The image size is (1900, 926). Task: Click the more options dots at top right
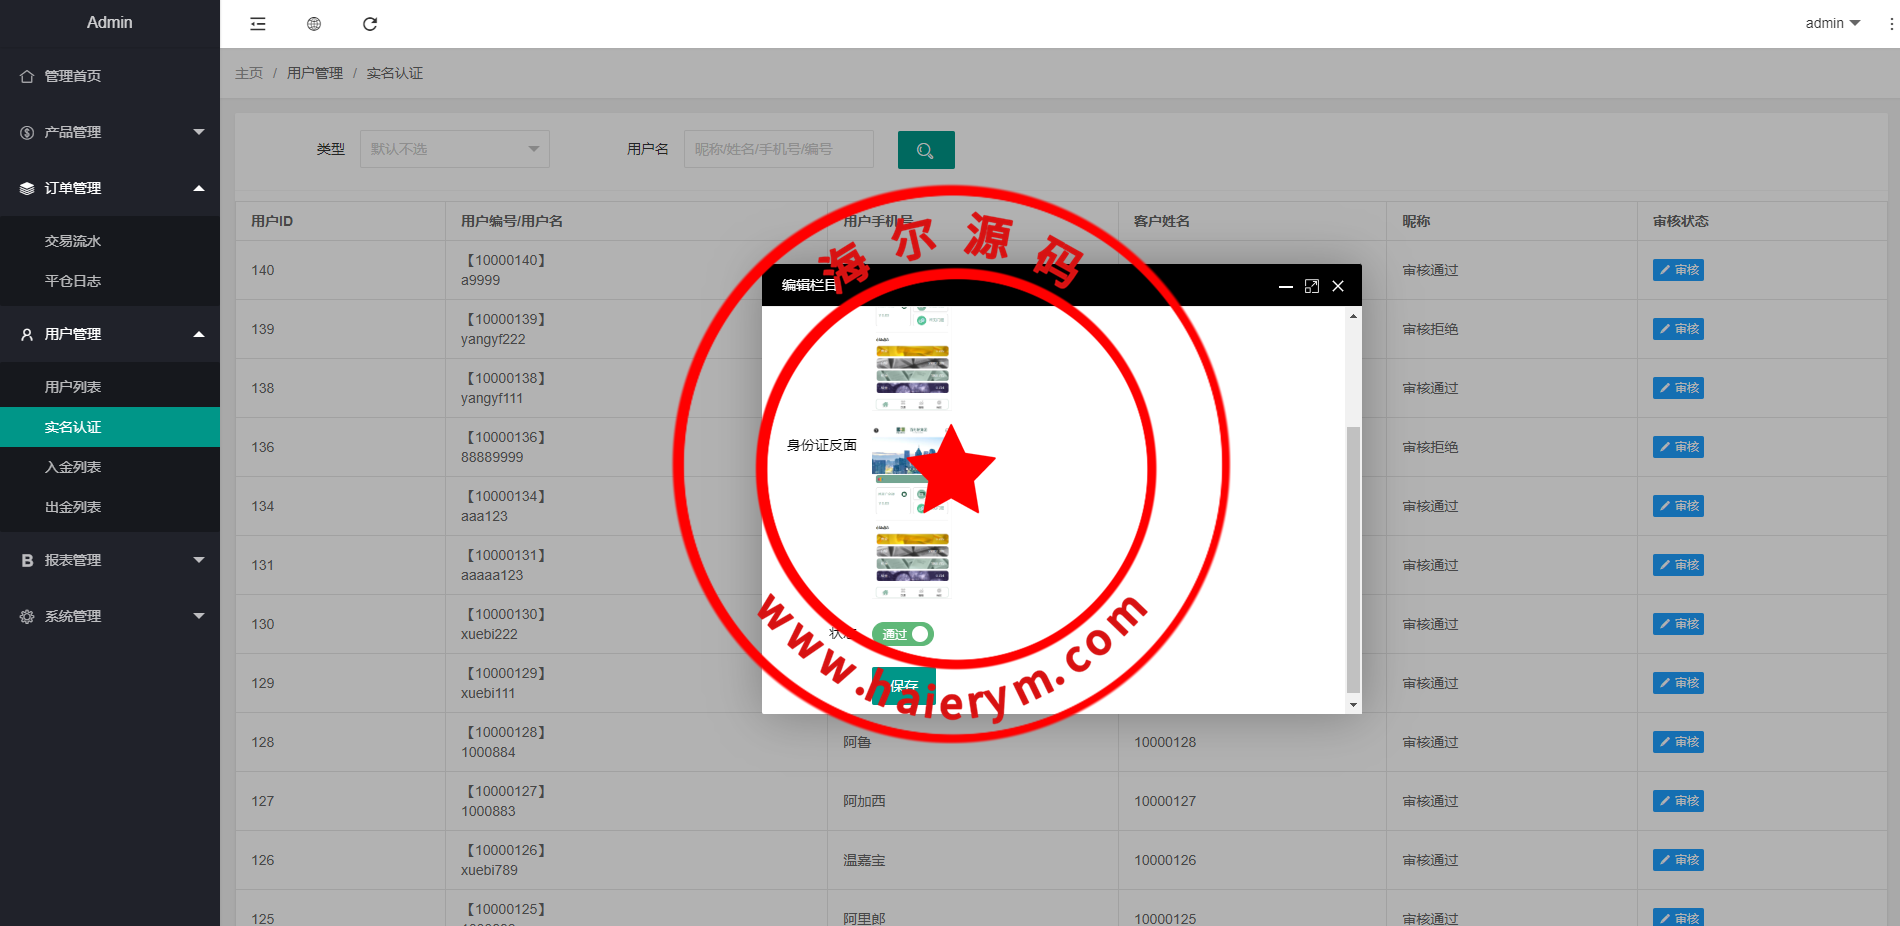point(1890,24)
